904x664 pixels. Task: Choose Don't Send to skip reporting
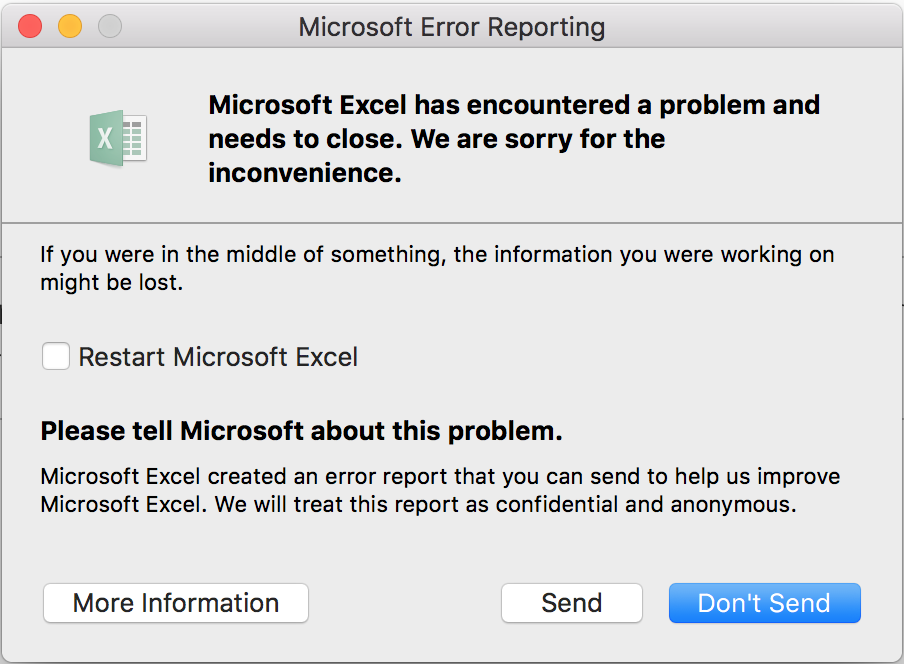click(764, 603)
